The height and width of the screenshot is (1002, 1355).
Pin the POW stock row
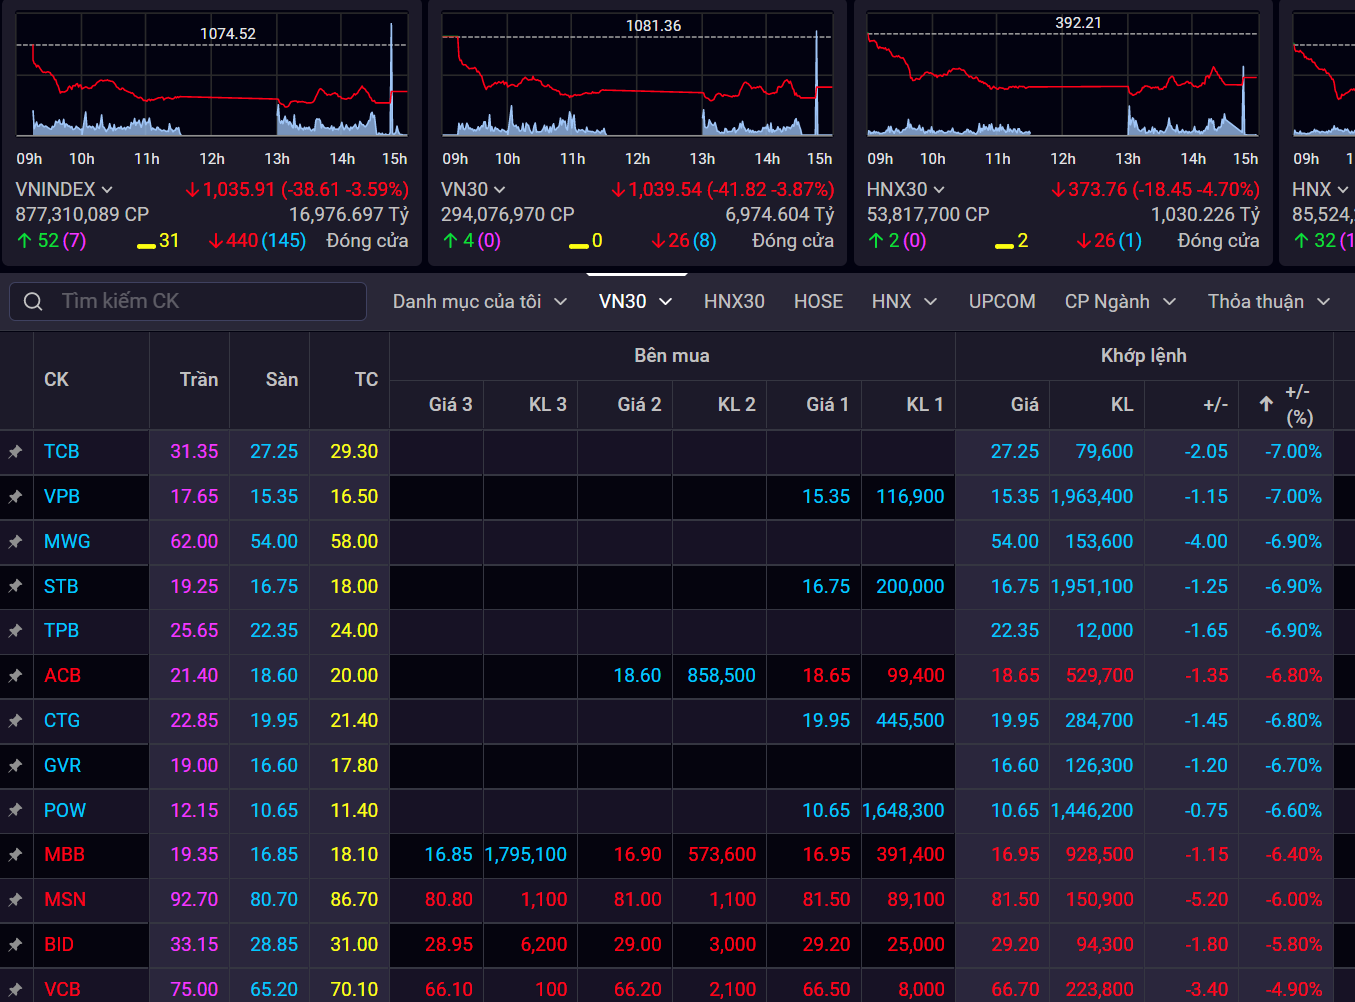pyautogui.click(x=16, y=811)
